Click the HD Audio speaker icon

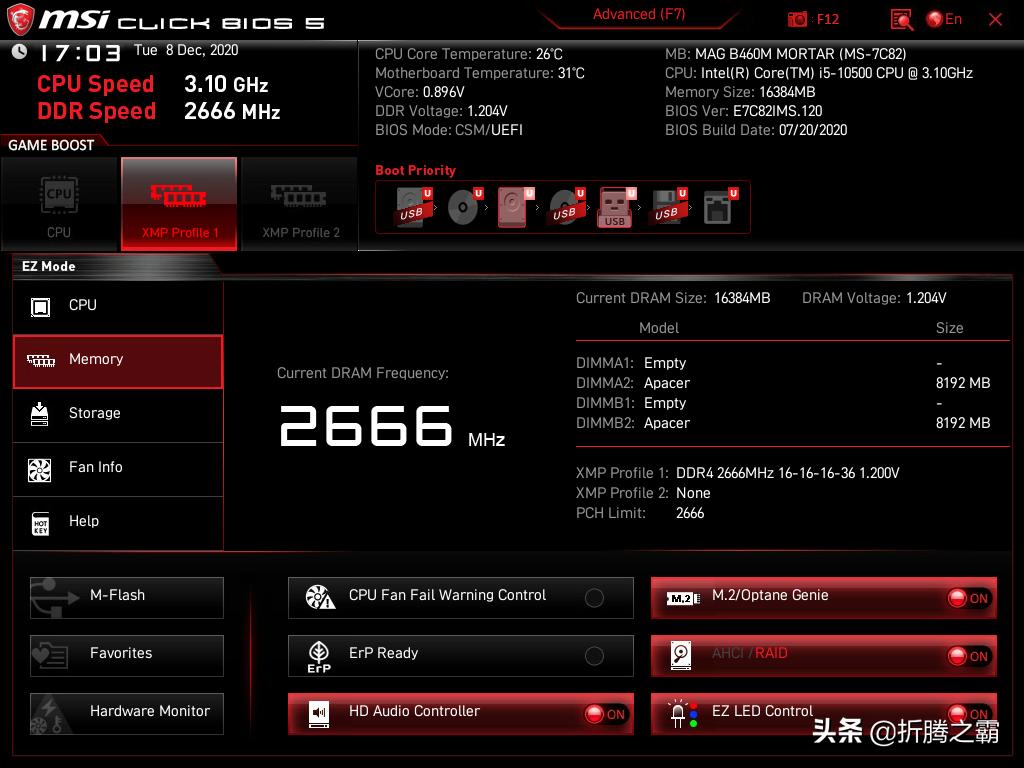(319, 714)
